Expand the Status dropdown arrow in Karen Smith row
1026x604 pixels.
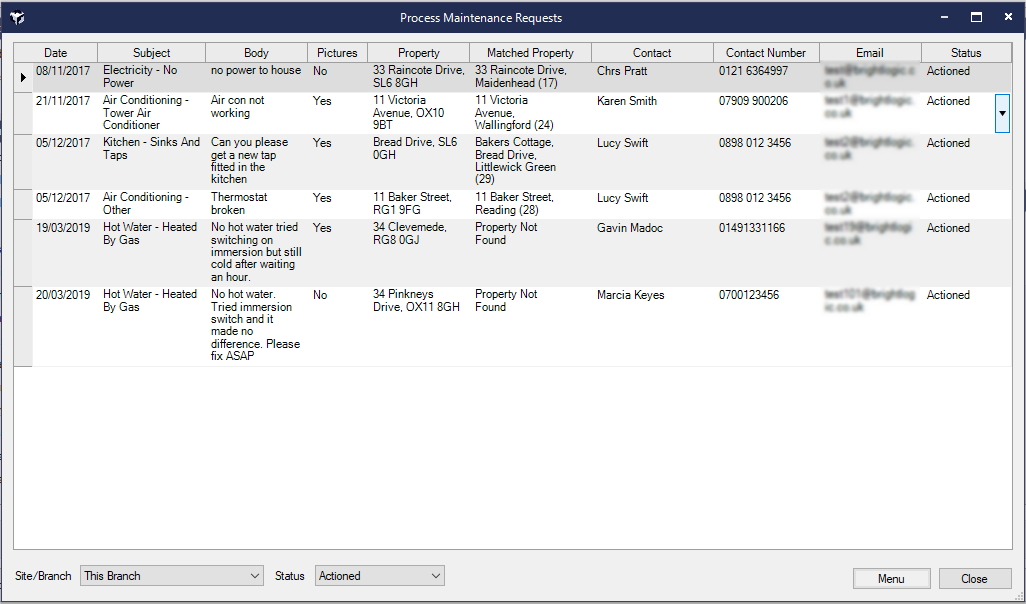(1002, 114)
